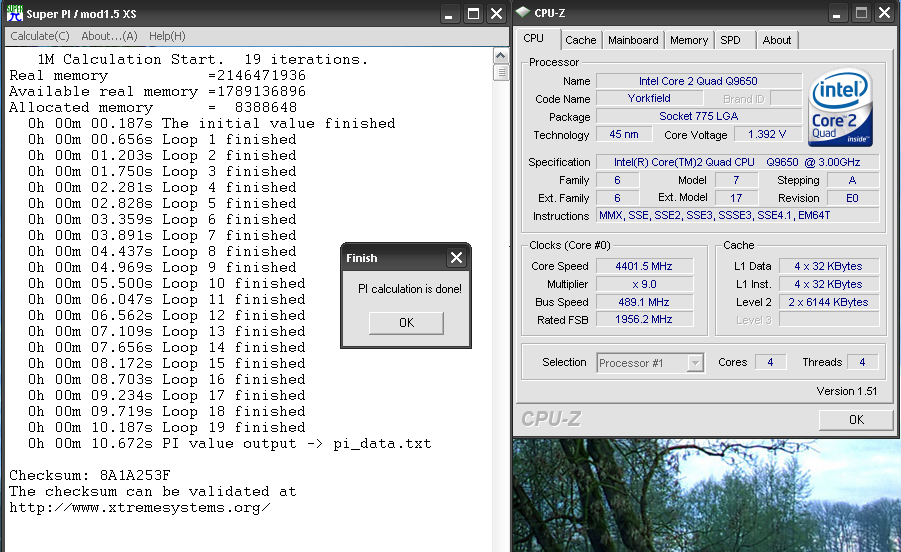Switch to the Memory tab

tap(688, 40)
